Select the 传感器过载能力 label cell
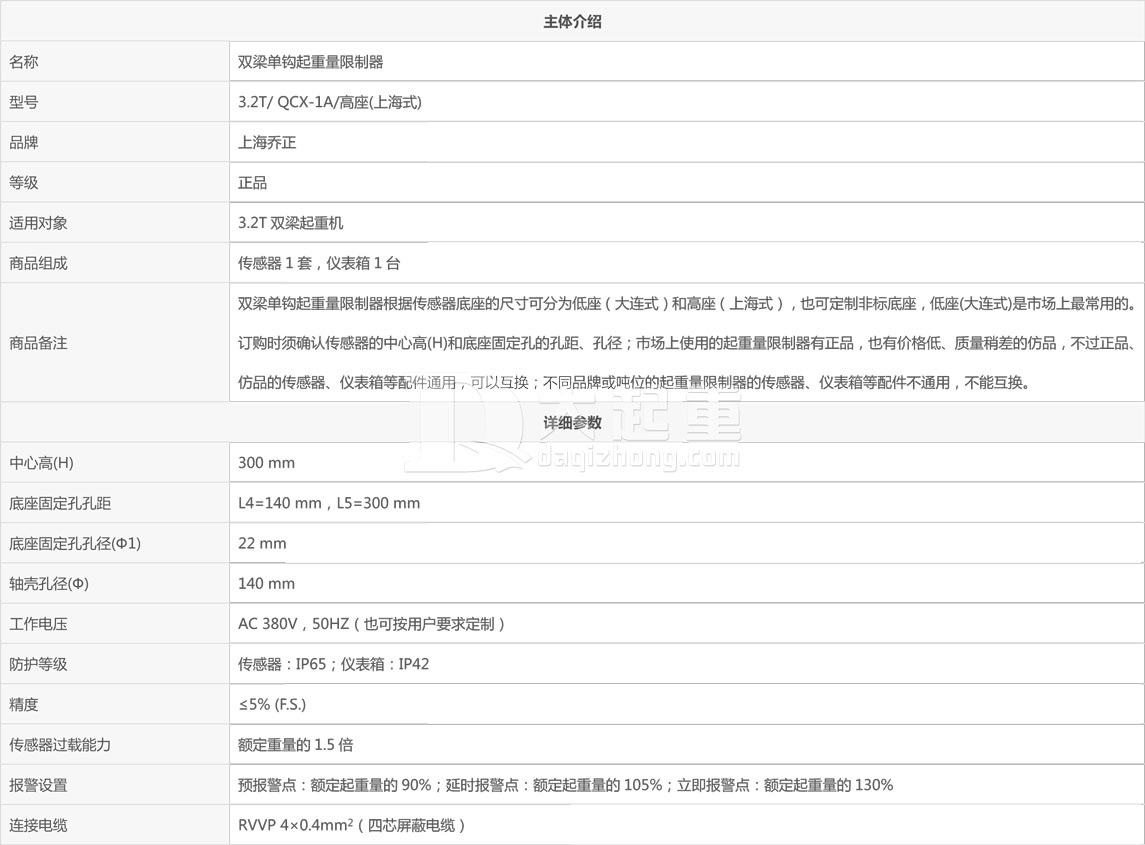Image resolution: width=1145 pixels, height=845 pixels. [x=115, y=744]
